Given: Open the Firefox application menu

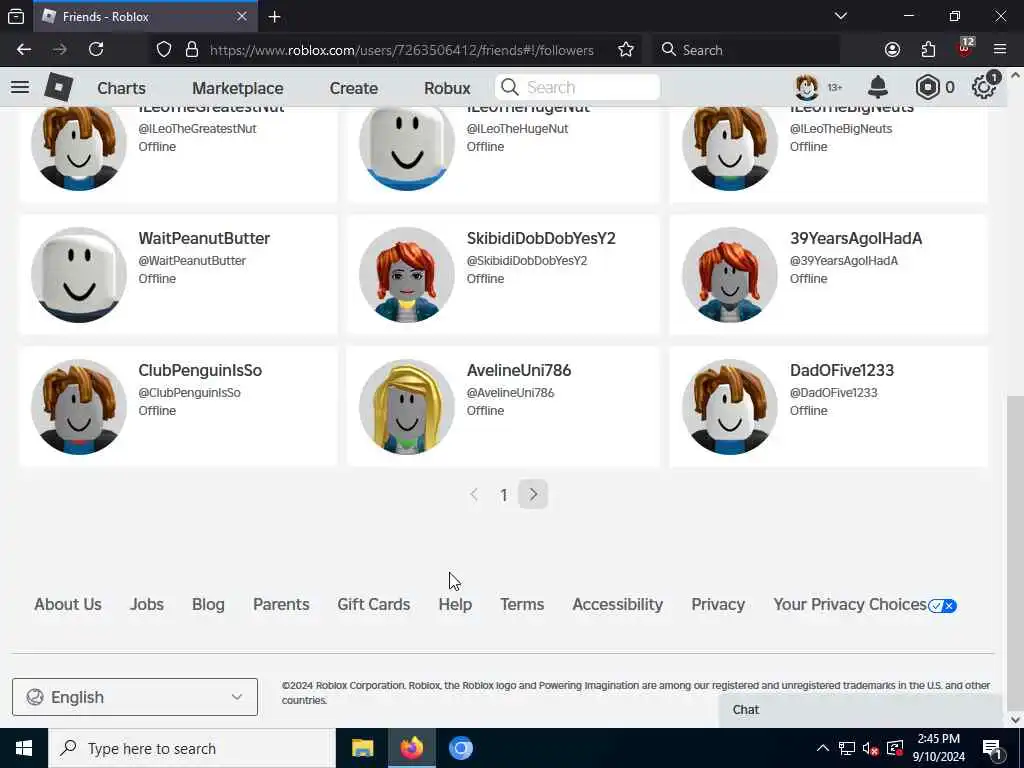Looking at the screenshot, I should 1000,50.
